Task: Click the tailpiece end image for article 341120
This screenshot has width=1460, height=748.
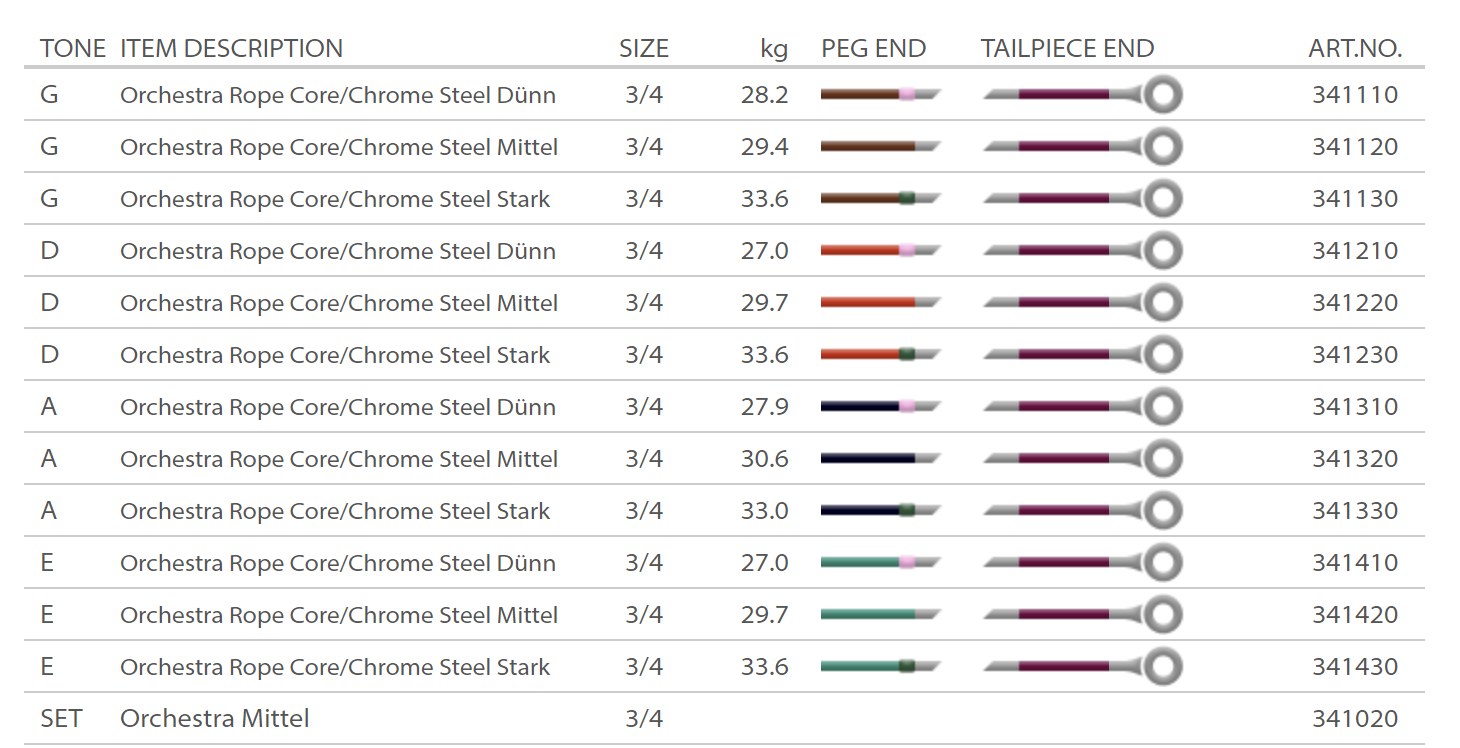Action: click(x=1081, y=147)
